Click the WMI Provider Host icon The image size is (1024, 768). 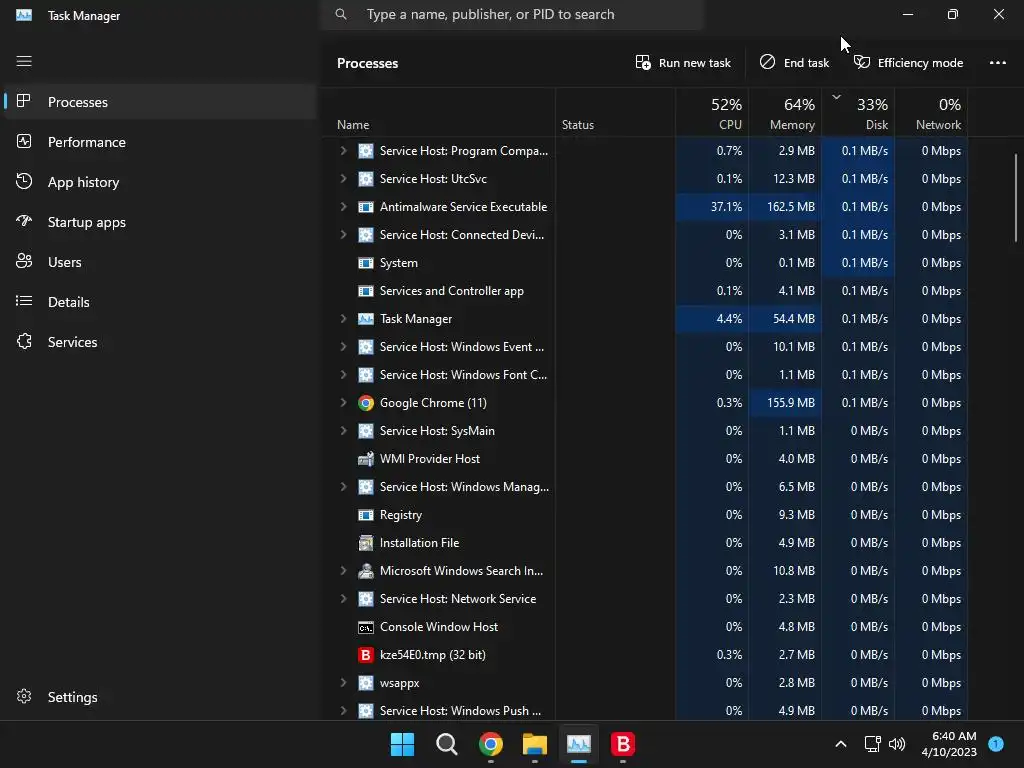coord(366,458)
